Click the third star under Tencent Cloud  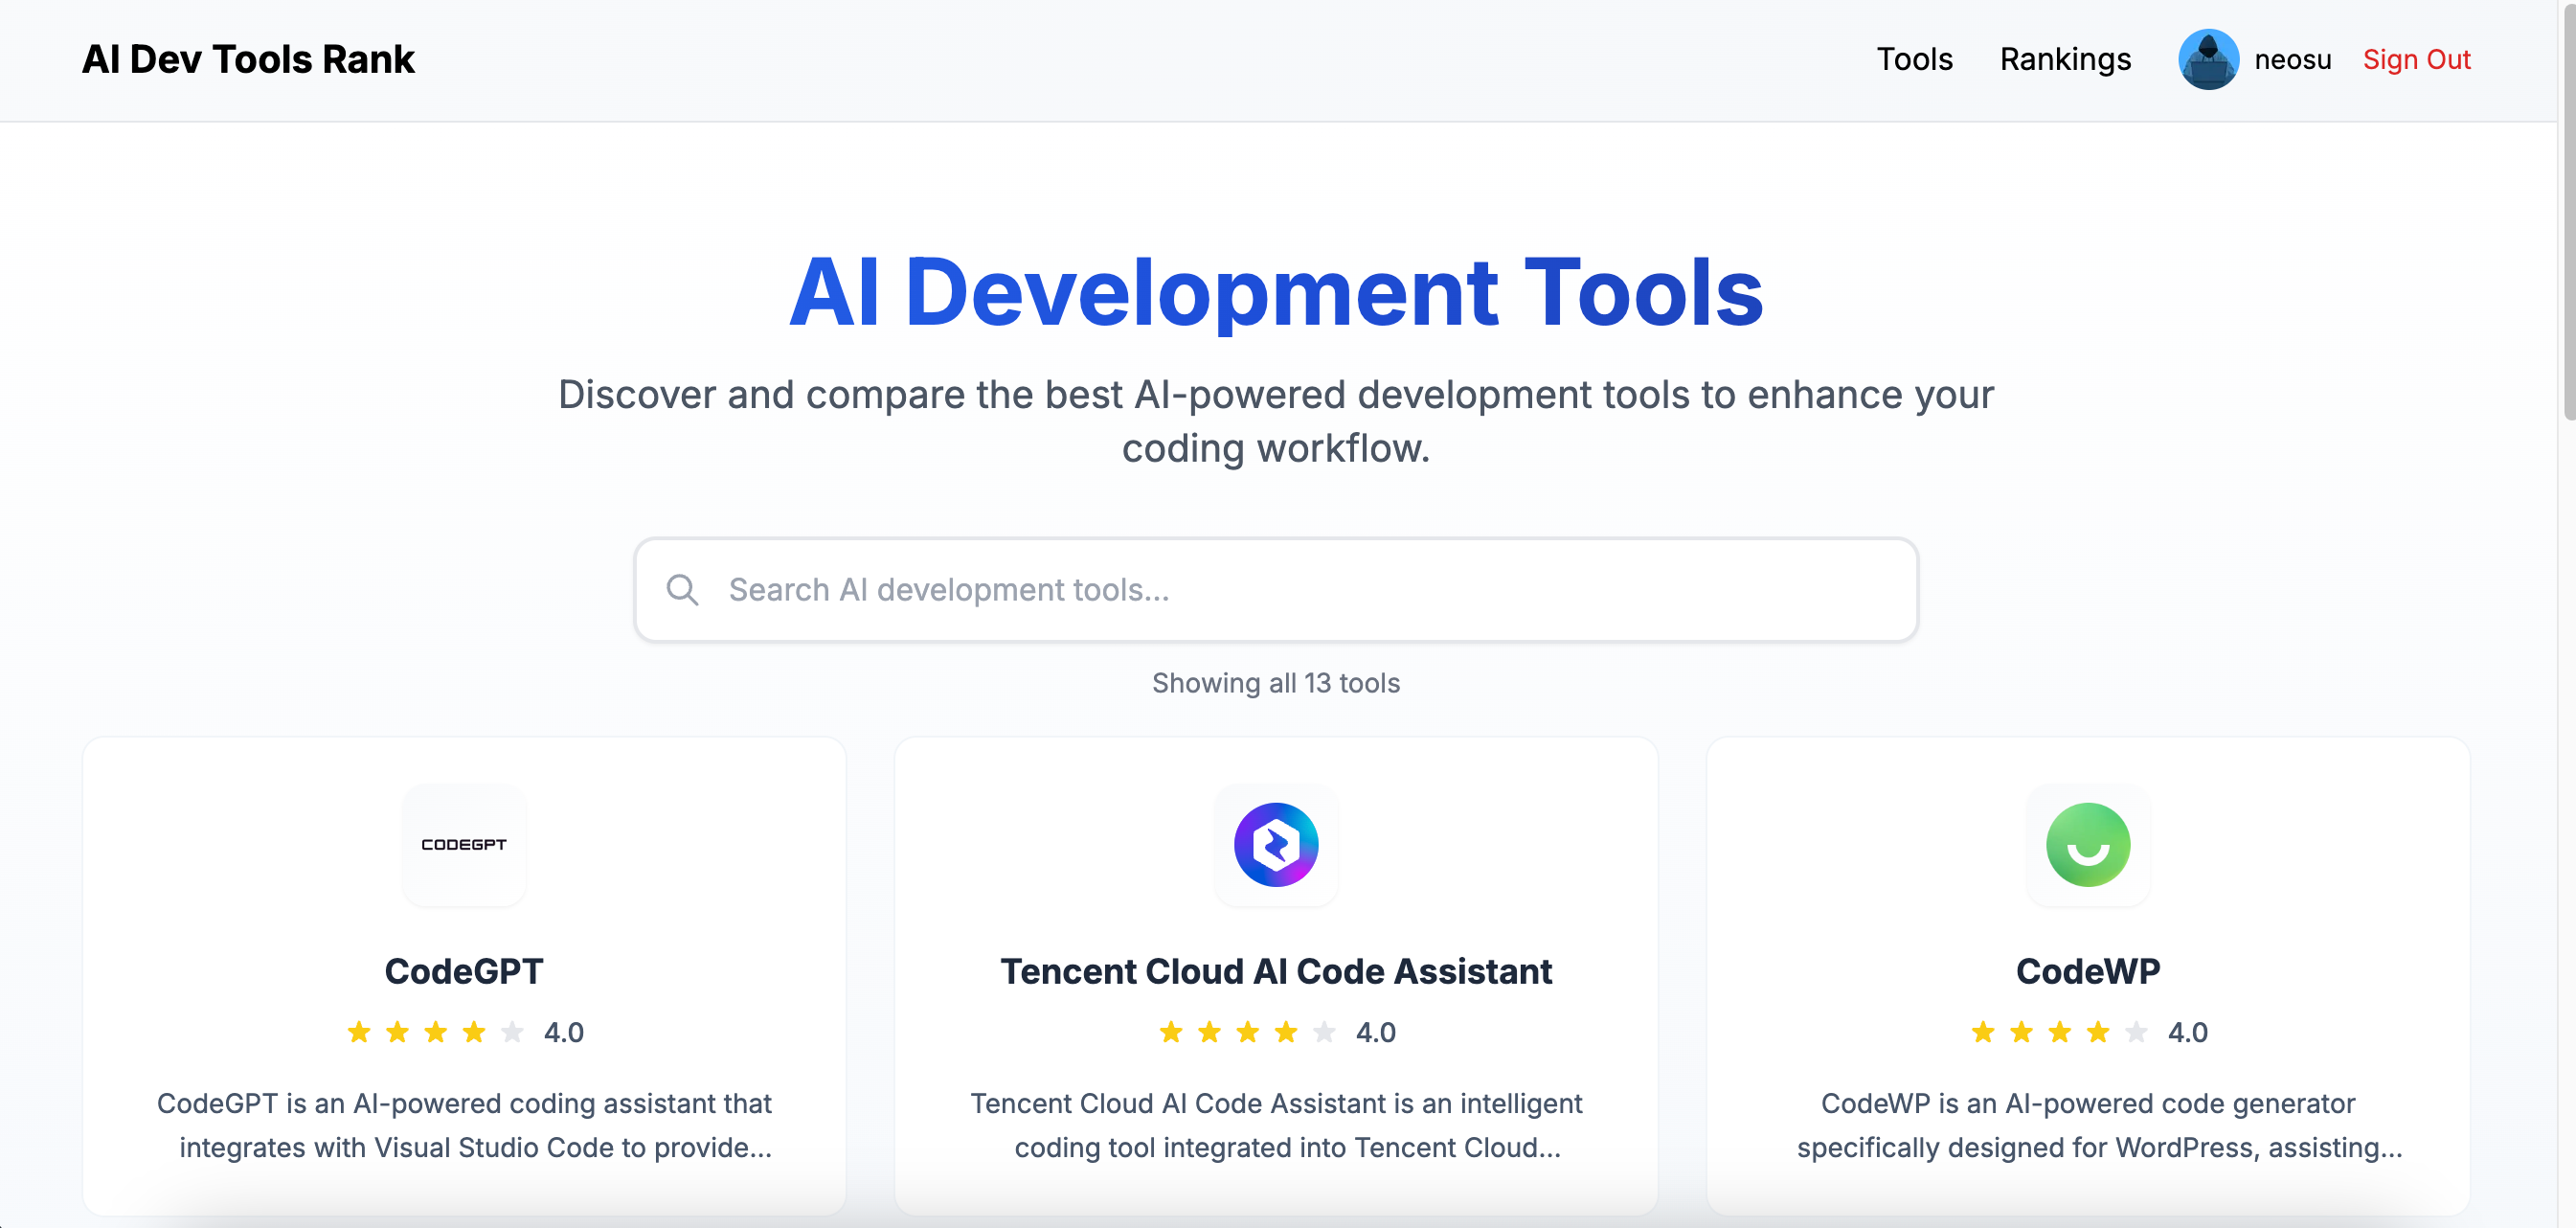(x=1247, y=1032)
